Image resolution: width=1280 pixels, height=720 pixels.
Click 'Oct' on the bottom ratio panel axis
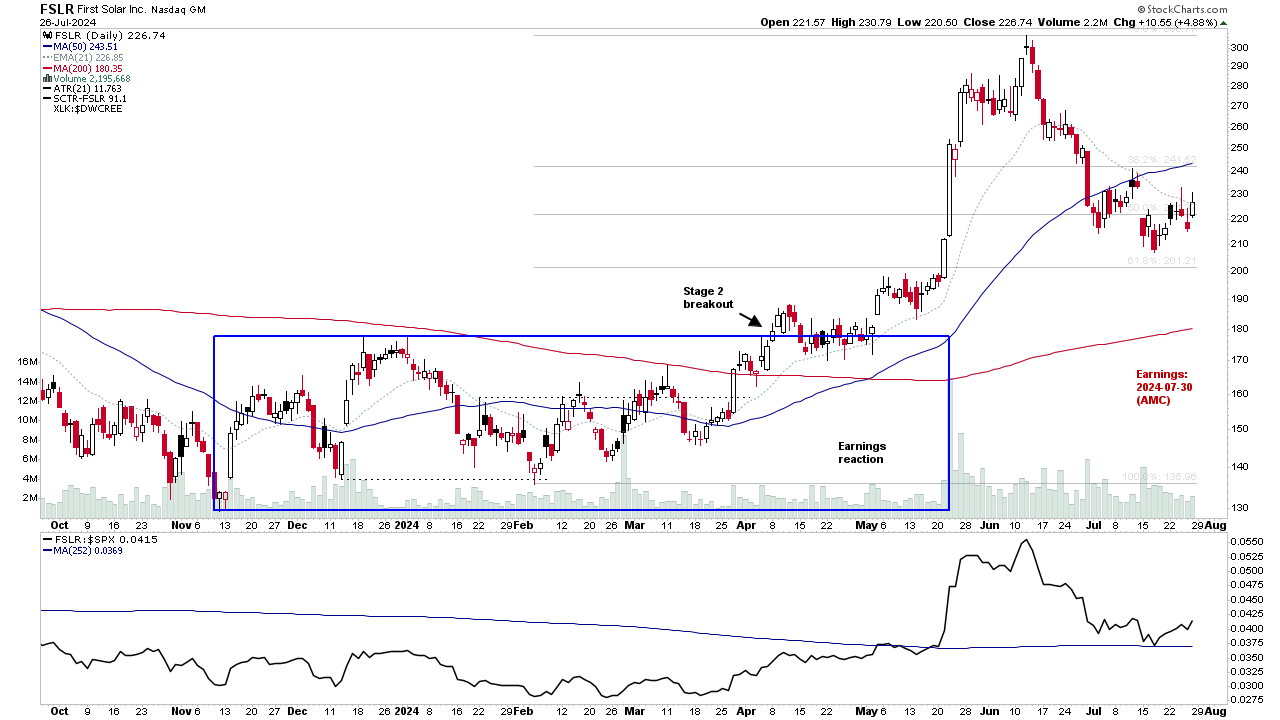tap(59, 711)
